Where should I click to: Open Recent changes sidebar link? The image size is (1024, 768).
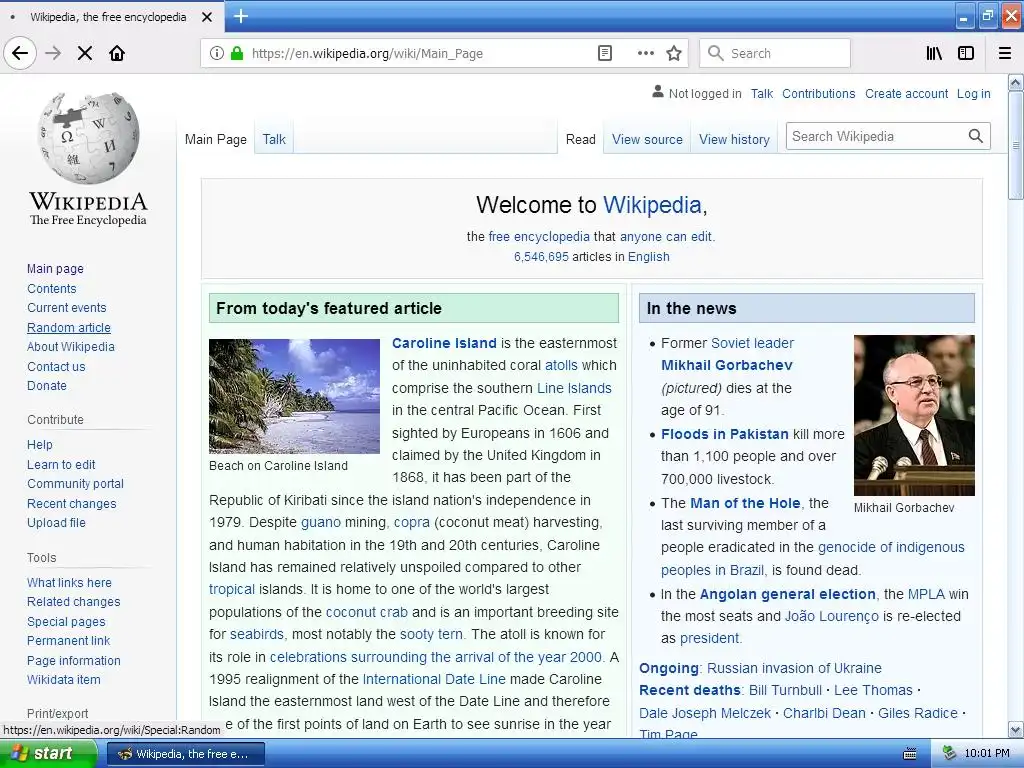pos(72,504)
